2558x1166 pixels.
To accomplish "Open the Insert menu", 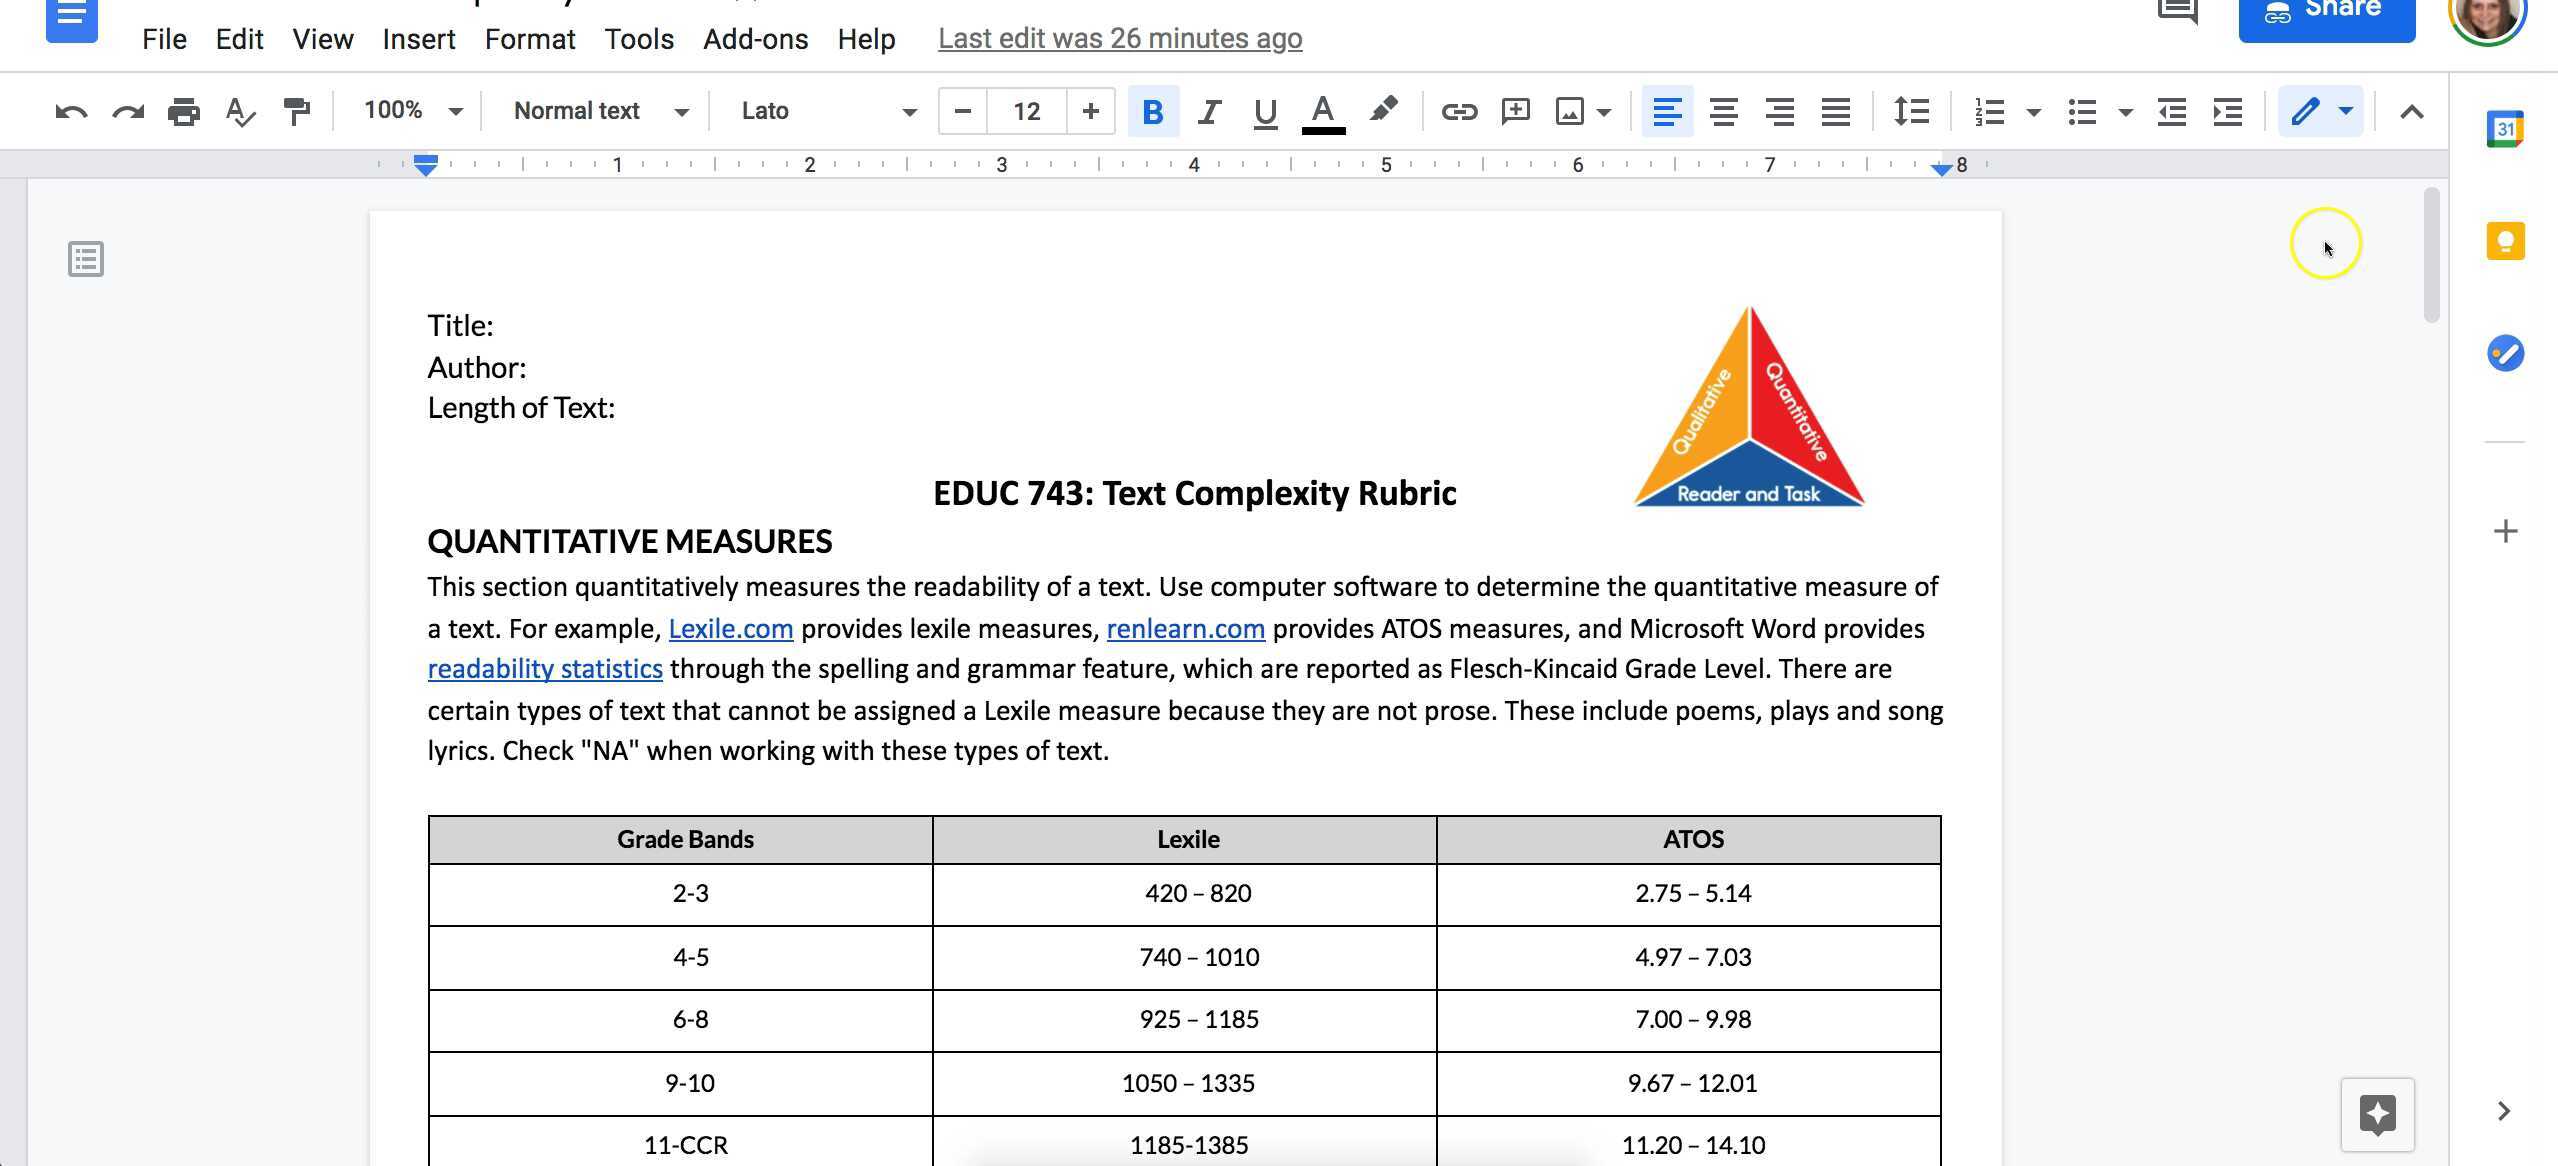I will point(419,38).
